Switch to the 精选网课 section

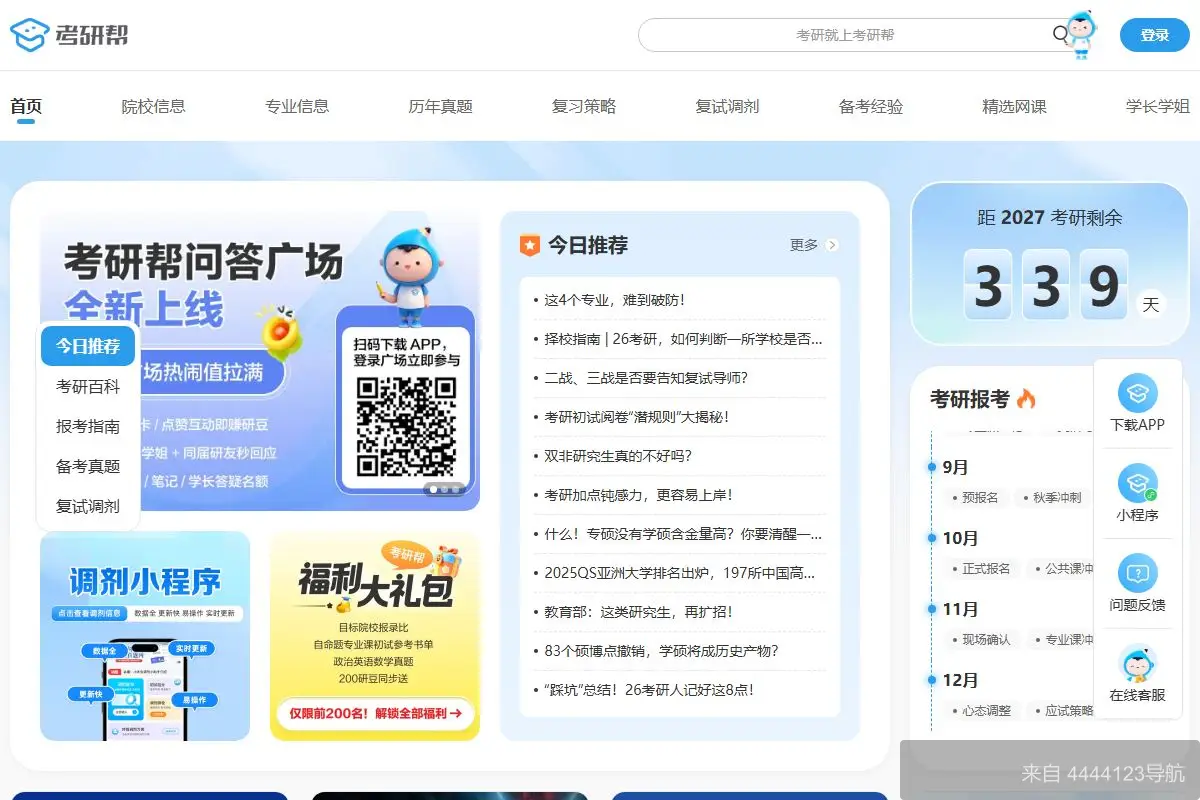pos(1013,106)
